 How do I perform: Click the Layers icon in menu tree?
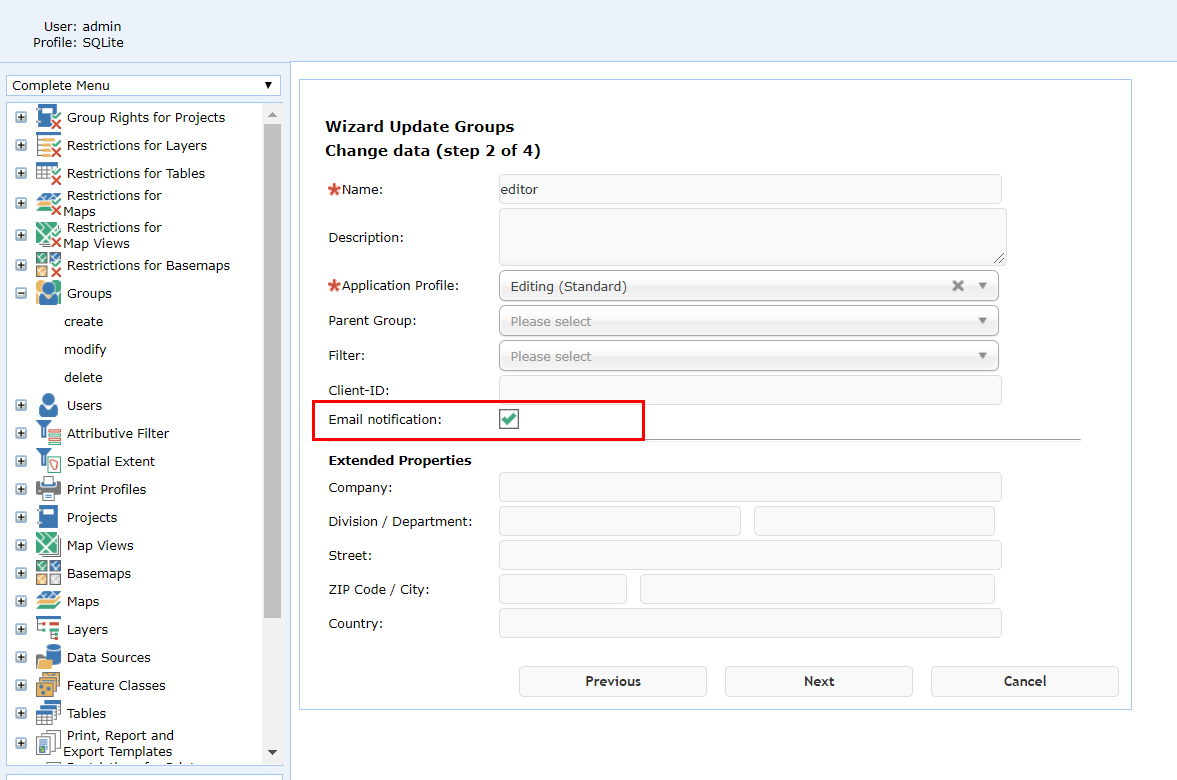tap(48, 629)
